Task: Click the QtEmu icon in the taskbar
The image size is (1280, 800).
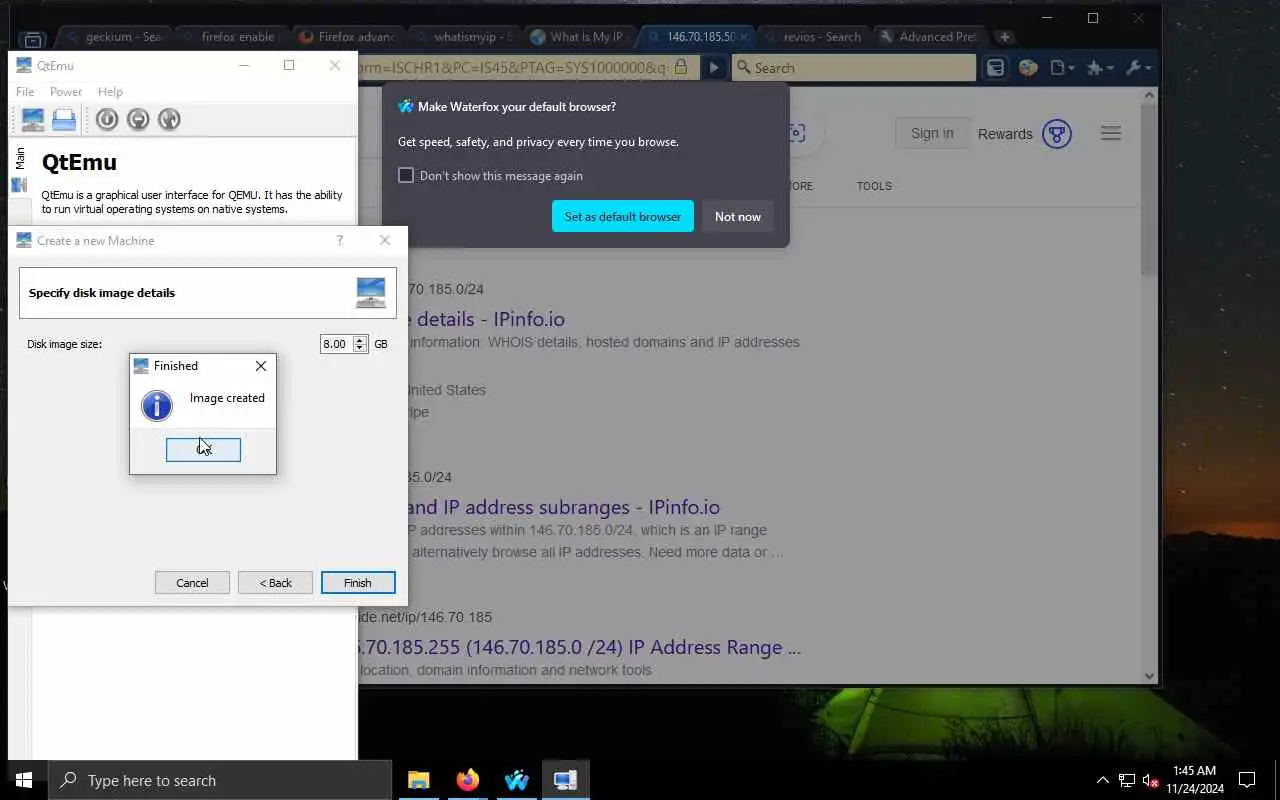Action: (565, 780)
